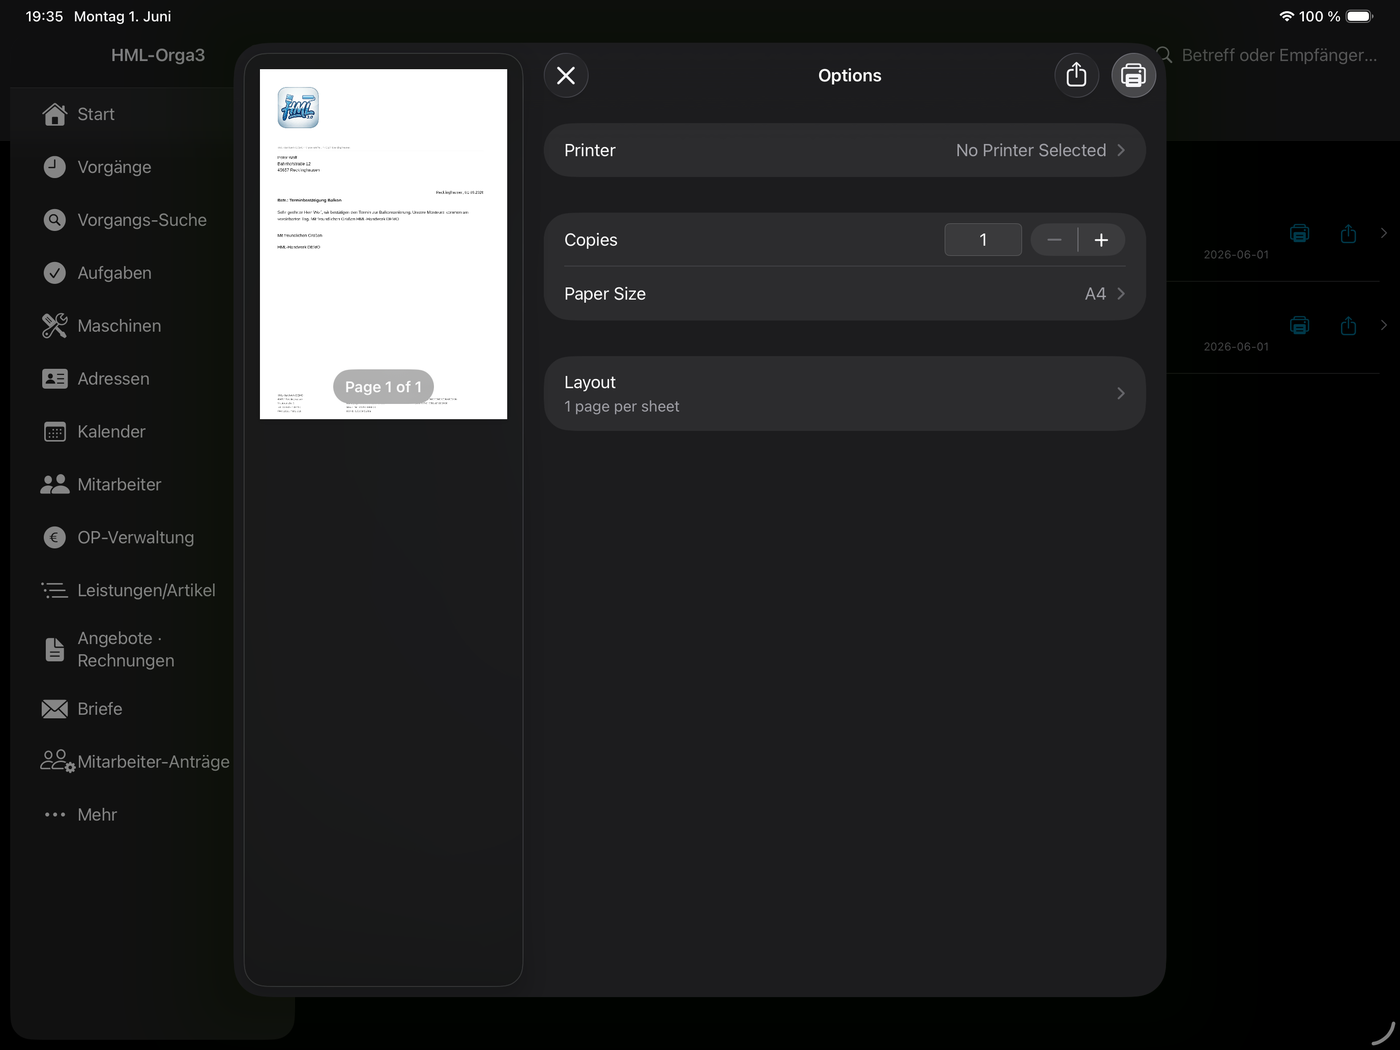Open Vorgangs-Suche in the sidebar
Viewport: 1400px width, 1050px height.
142,220
